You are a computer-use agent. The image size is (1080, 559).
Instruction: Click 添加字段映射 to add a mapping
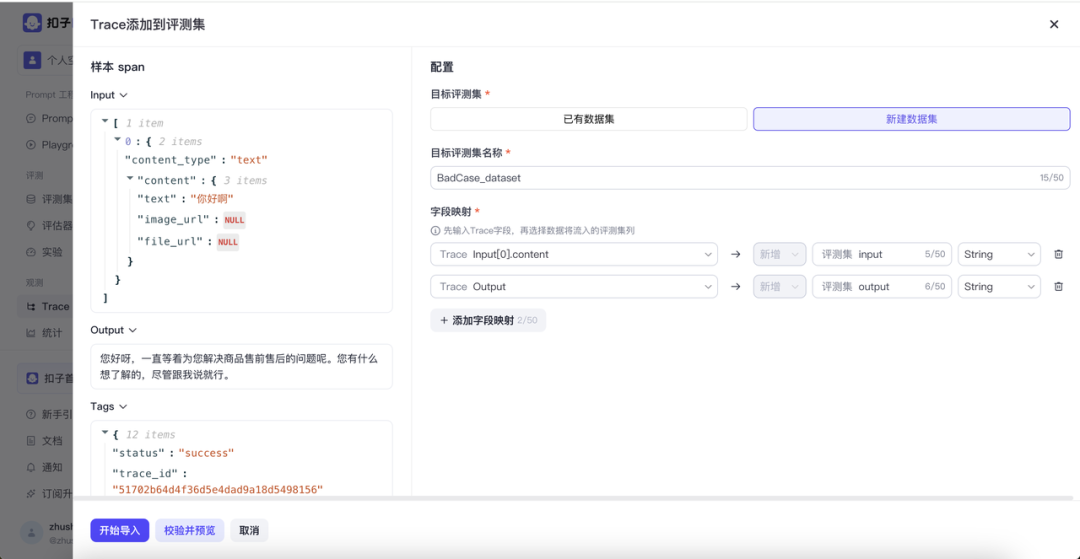tap(488, 321)
